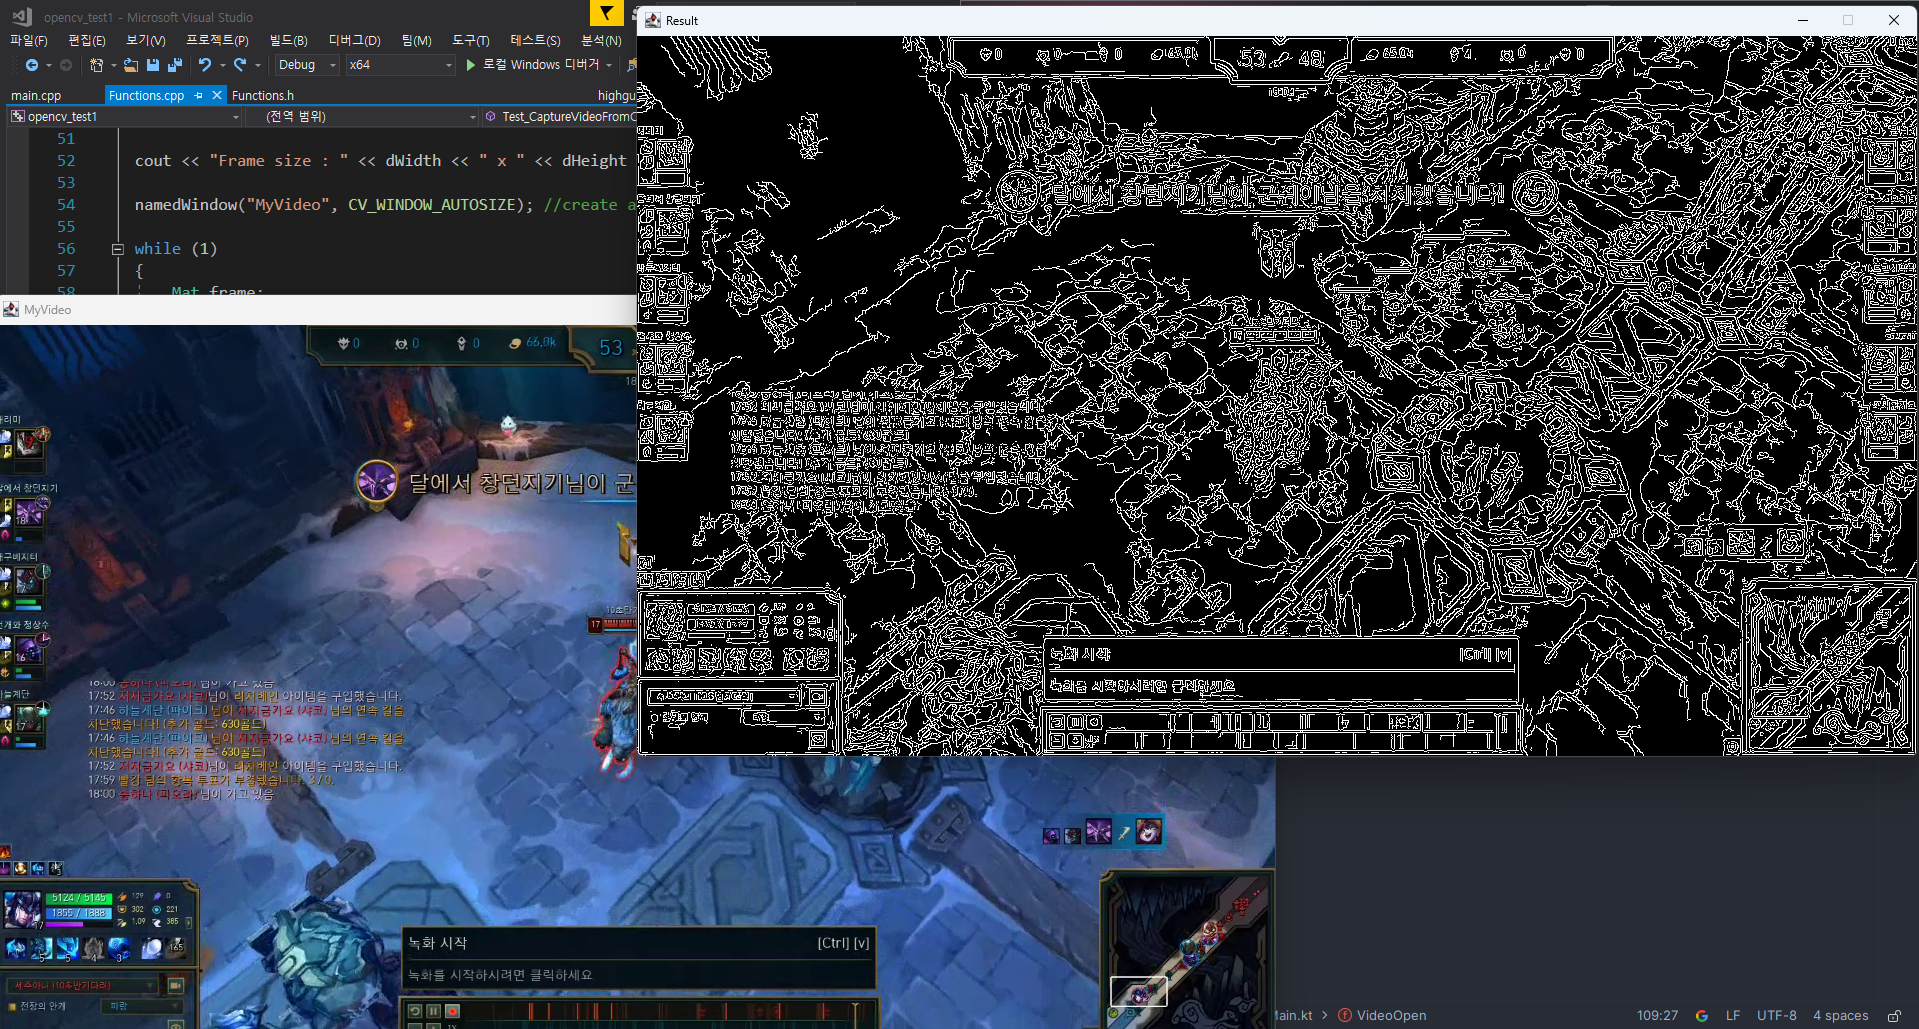The image size is (1919, 1029).
Task: Open the opencv_test1 project scope dropdown
Action: [126, 117]
